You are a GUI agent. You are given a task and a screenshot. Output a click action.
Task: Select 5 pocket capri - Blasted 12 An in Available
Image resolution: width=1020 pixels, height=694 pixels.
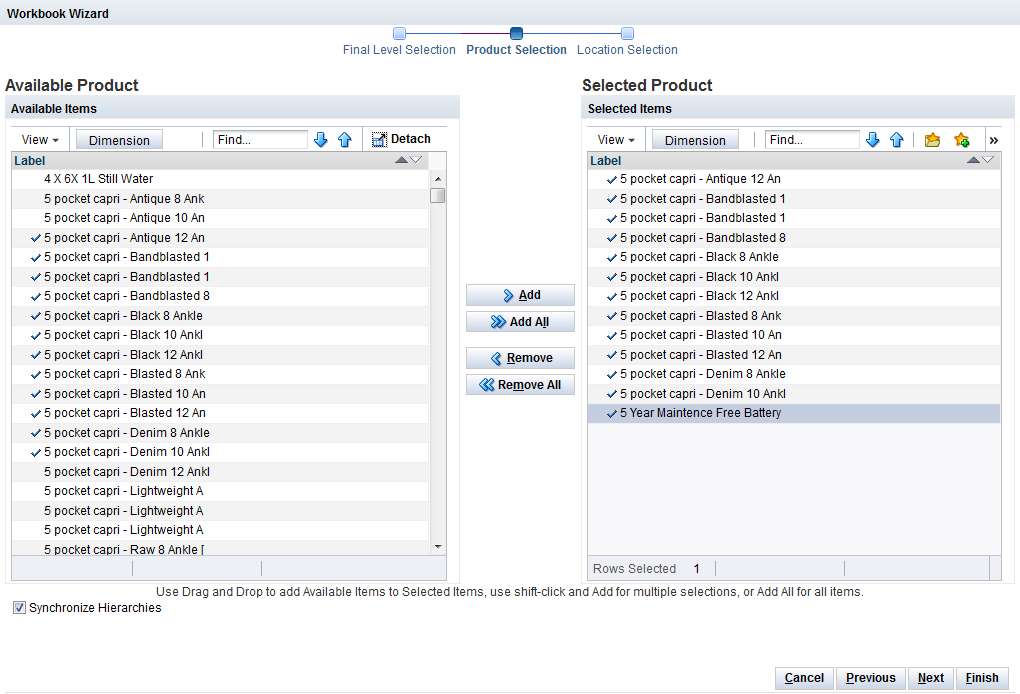220,413
